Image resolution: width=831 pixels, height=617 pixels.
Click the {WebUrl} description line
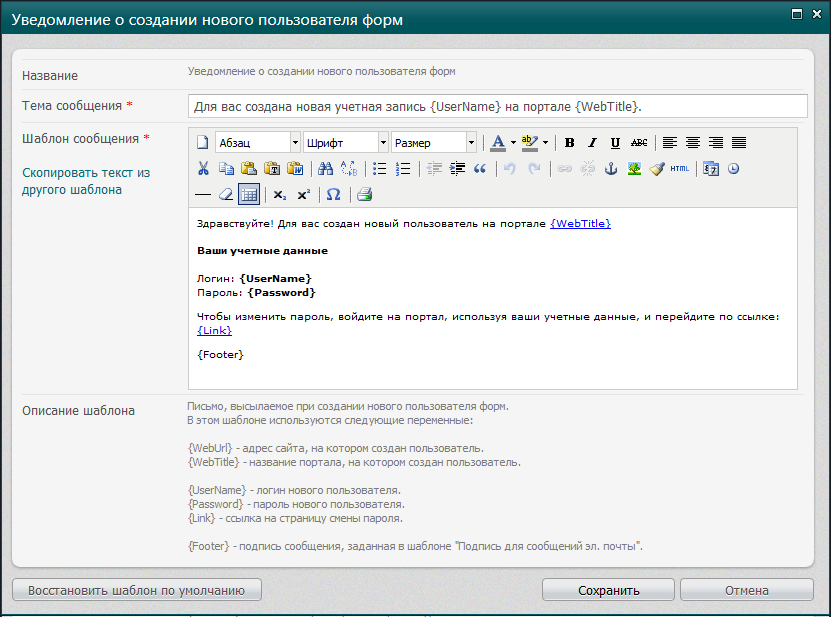coord(336,448)
